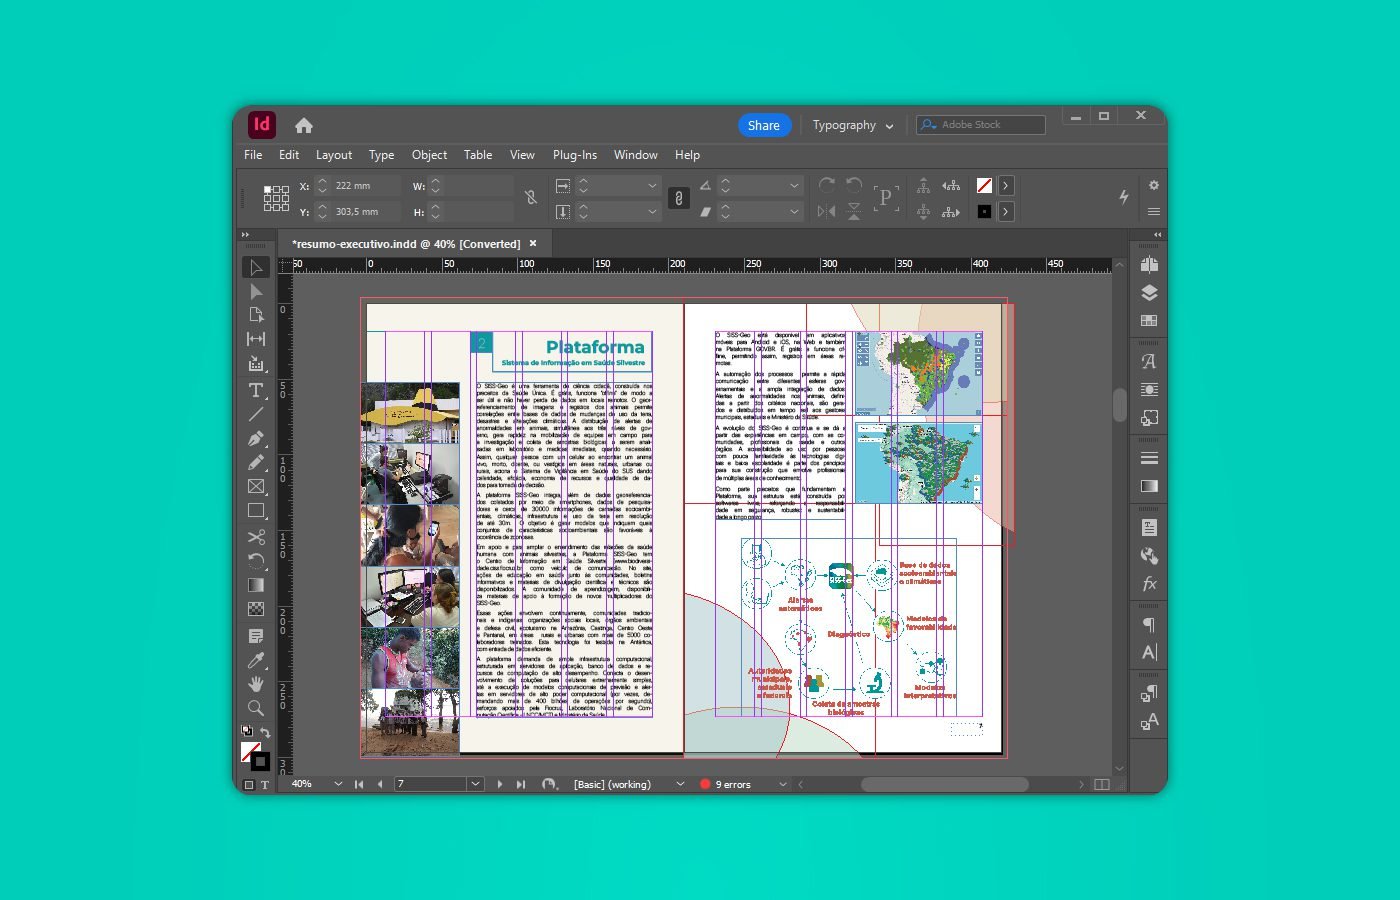Open the Object menu
Image resolution: width=1400 pixels, height=900 pixels.
click(429, 155)
